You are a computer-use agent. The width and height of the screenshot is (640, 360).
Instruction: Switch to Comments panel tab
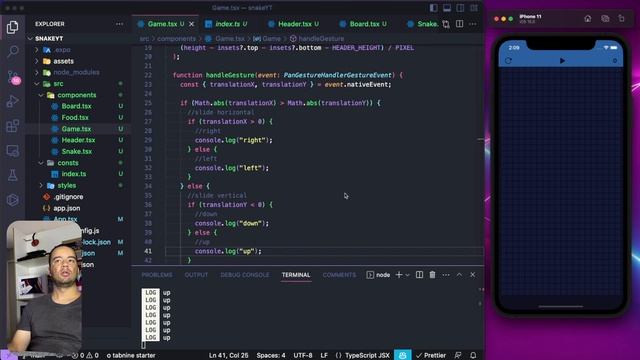tap(339, 275)
